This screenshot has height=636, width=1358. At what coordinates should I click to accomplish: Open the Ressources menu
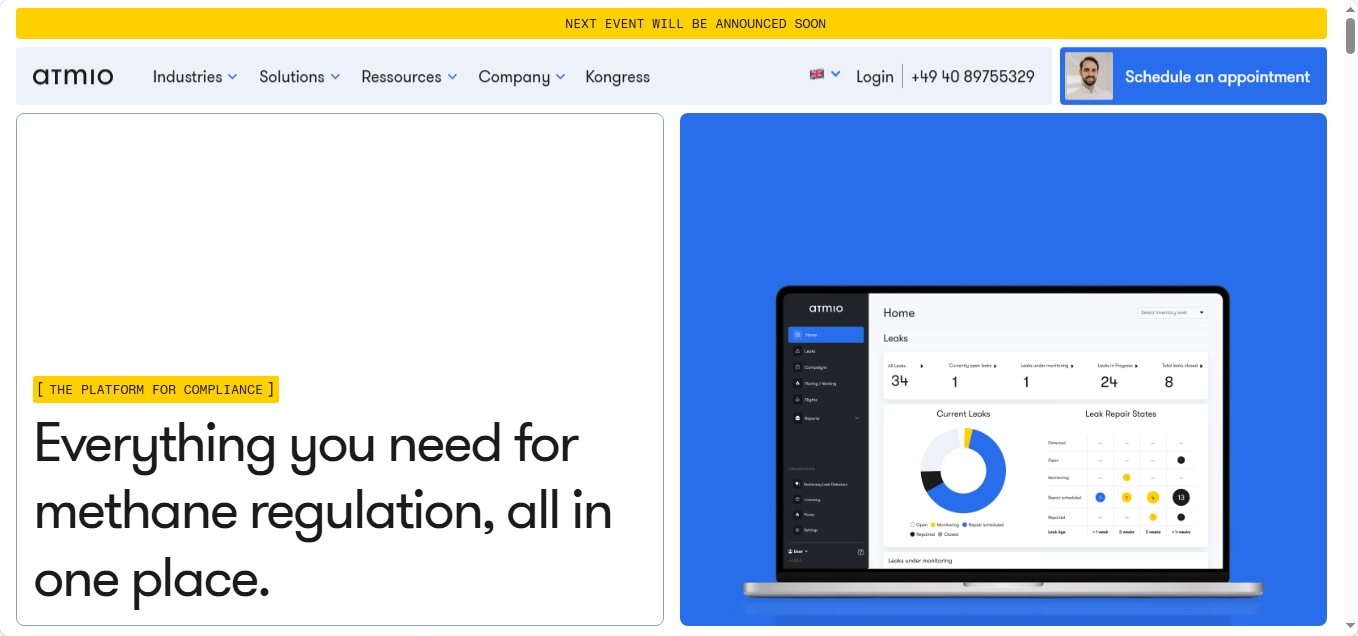(409, 77)
